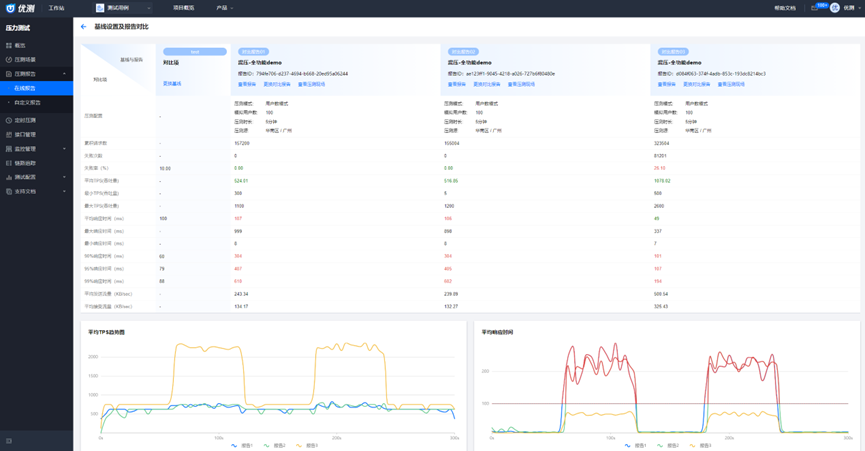Click the 测试配置 chart icon in the sidebar
This screenshot has height=451, width=865.
tap(8, 178)
